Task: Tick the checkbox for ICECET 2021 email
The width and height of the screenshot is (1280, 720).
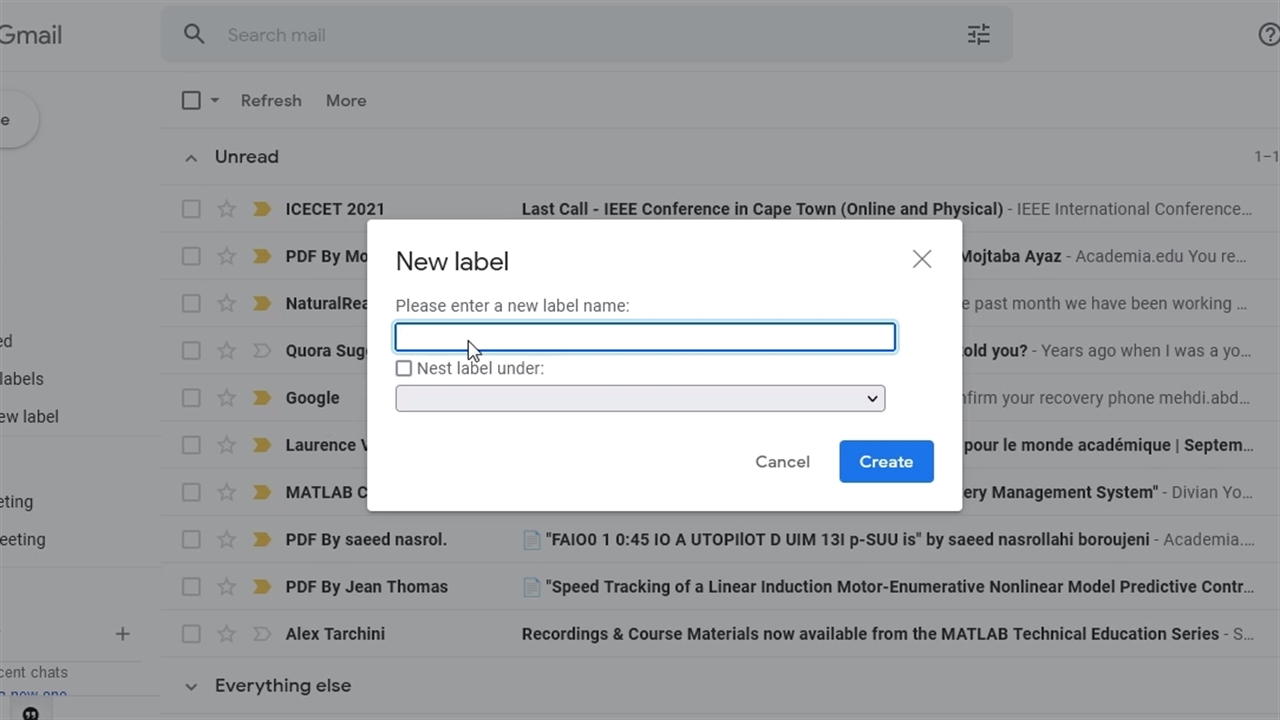Action: (x=191, y=209)
